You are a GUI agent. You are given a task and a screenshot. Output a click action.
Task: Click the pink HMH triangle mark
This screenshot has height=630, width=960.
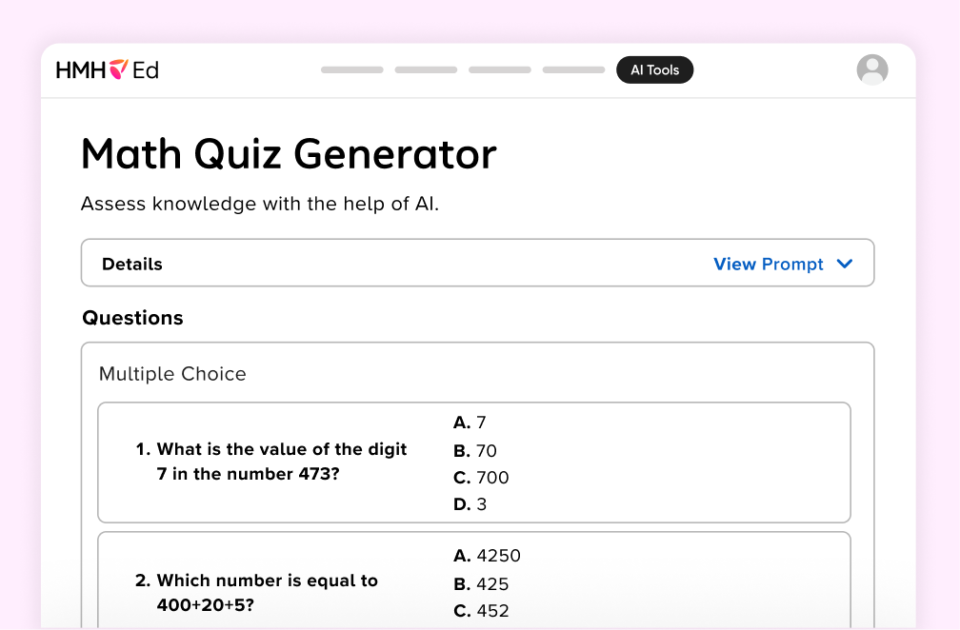point(117,69)
